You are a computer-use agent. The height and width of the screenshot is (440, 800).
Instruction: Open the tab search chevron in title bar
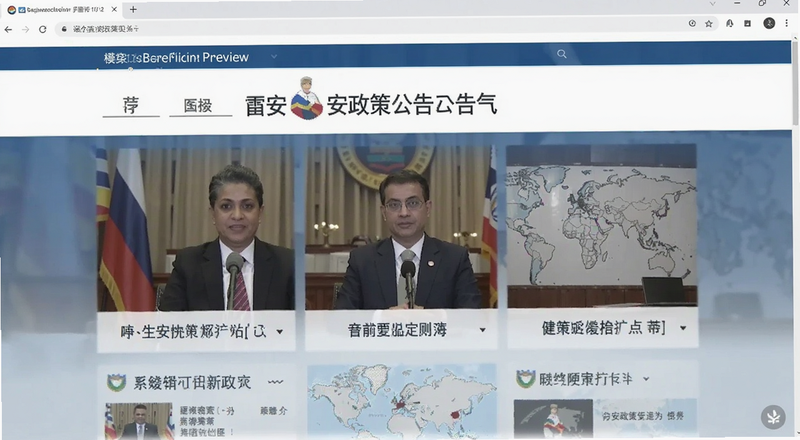pyautogui.click(x=713, y=4)
